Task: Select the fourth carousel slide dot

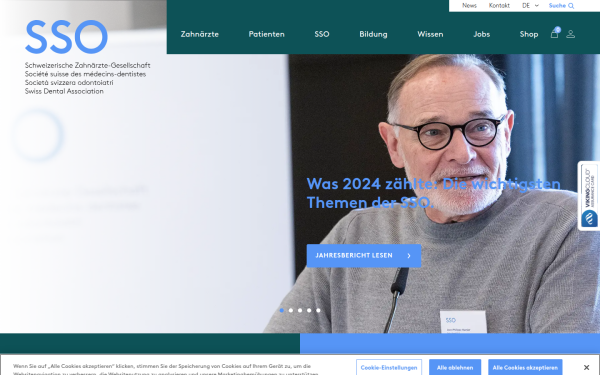Action: (x=309, y=310)
